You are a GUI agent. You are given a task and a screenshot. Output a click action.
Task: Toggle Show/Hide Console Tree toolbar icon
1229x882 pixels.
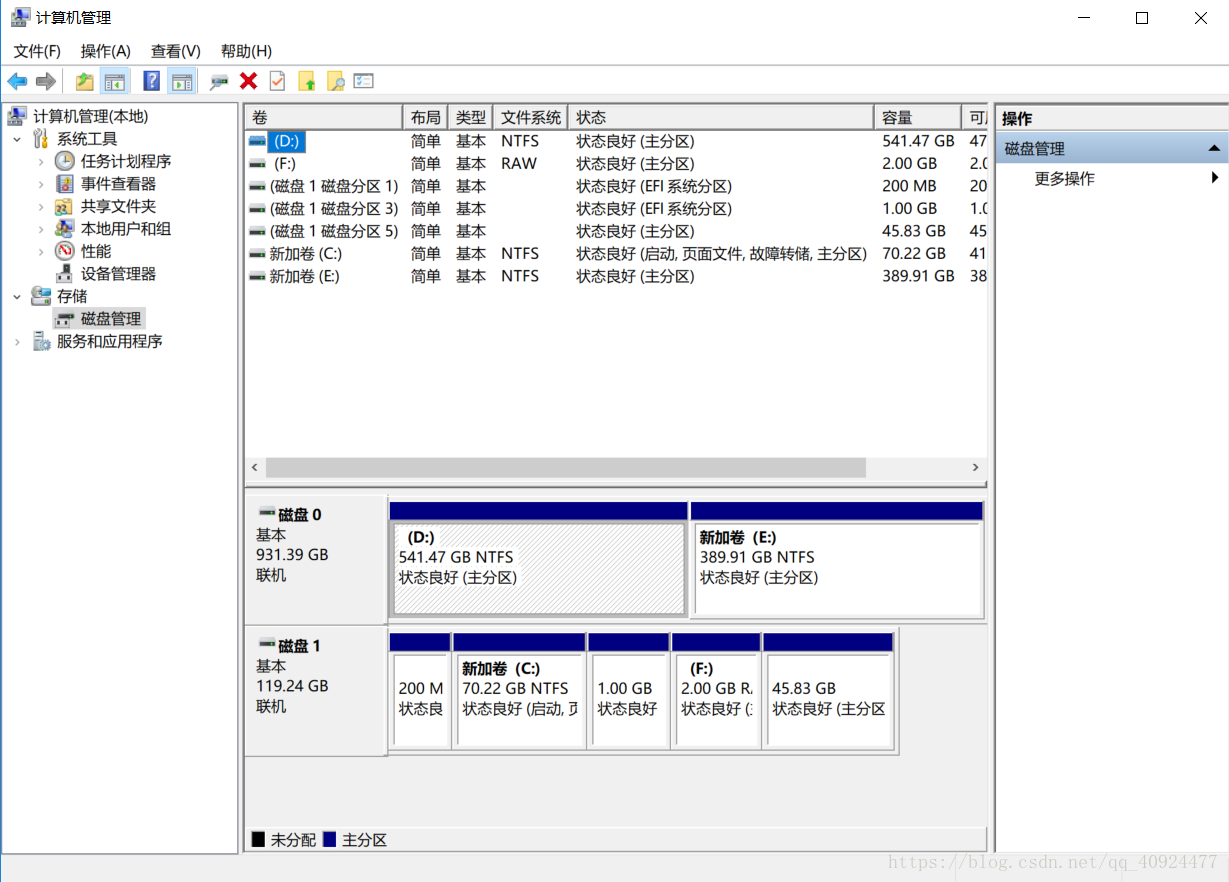(x=115, y=81)
